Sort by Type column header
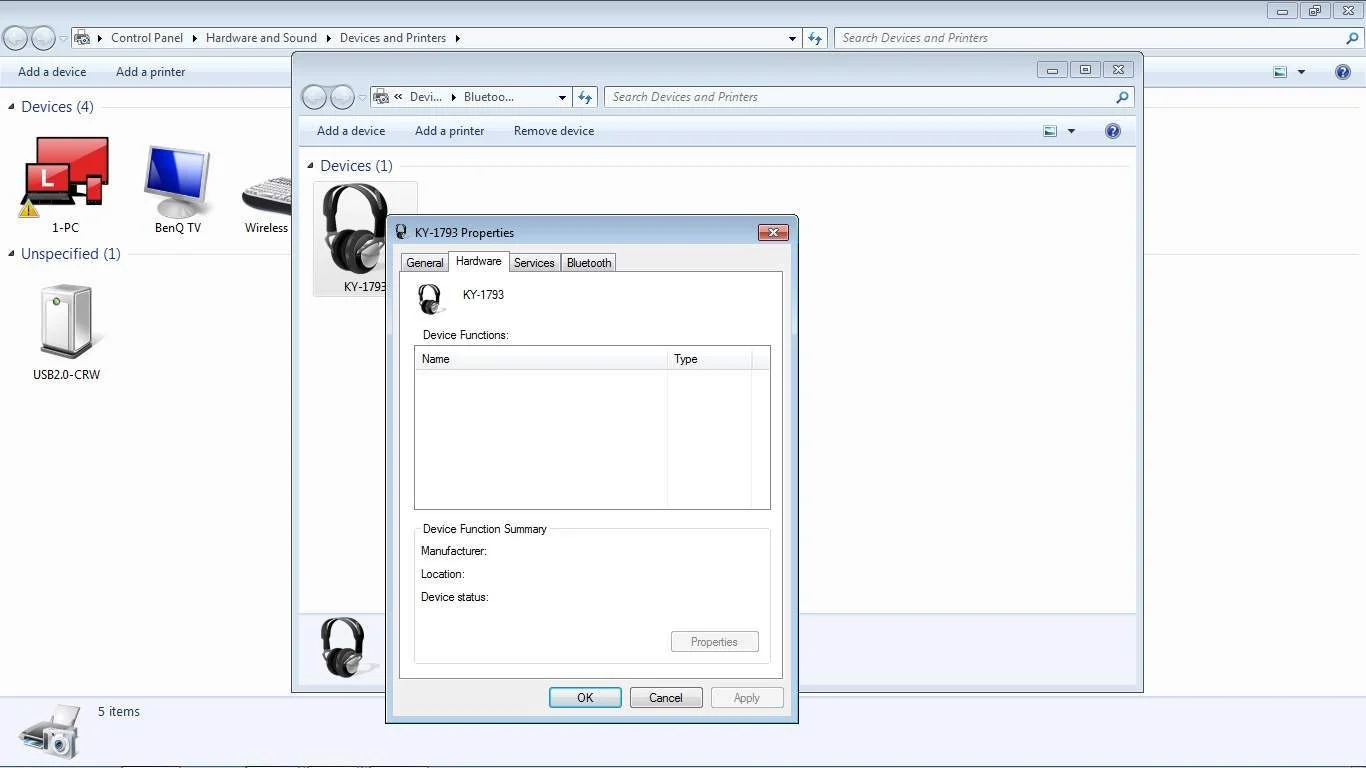This screenshot has height=768, width=1366. pos(709,359)
